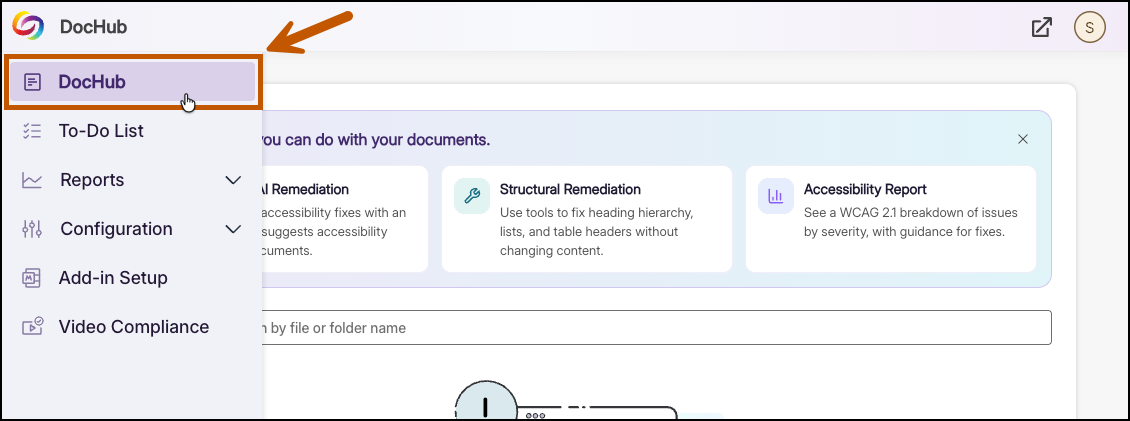Viewport: 1130px width, 421px height.
Task: Open the user avatar labeled S
Action: coord(1090,27)
